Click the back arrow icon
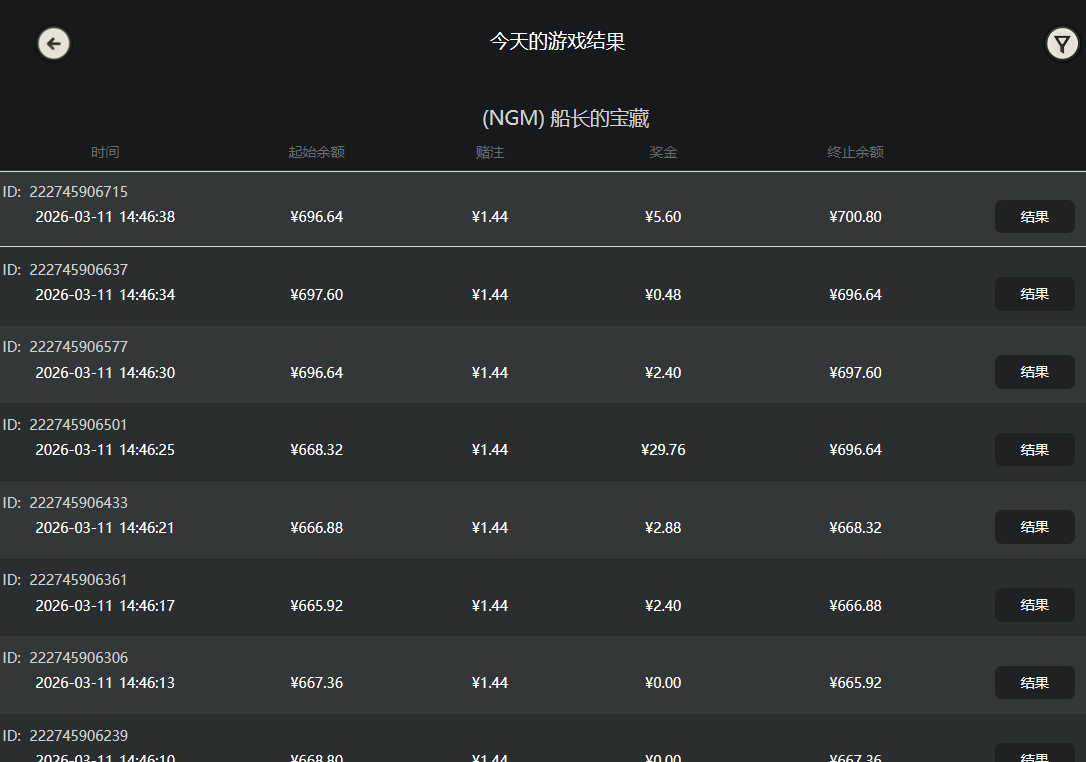Viewport: 1086px width, 762px height. 53,43
